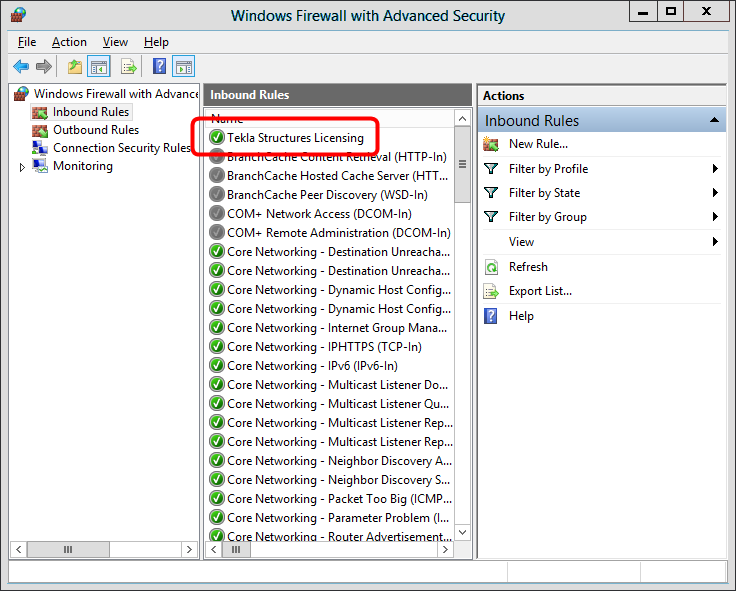Select the Tekla Structures Licensing rule
The height and width of the screenshot is (591, 736).
point(295,137)
